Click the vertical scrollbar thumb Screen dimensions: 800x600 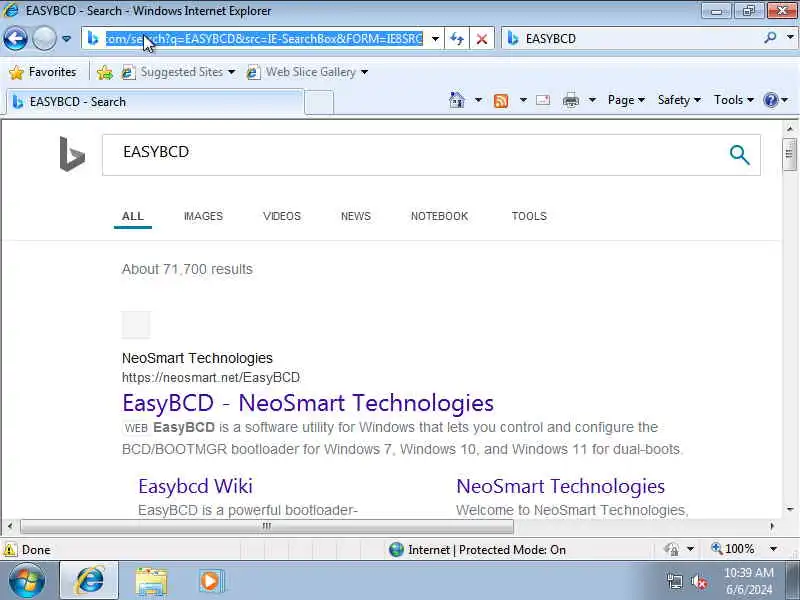pyautogui.click(x=789, y=154)
